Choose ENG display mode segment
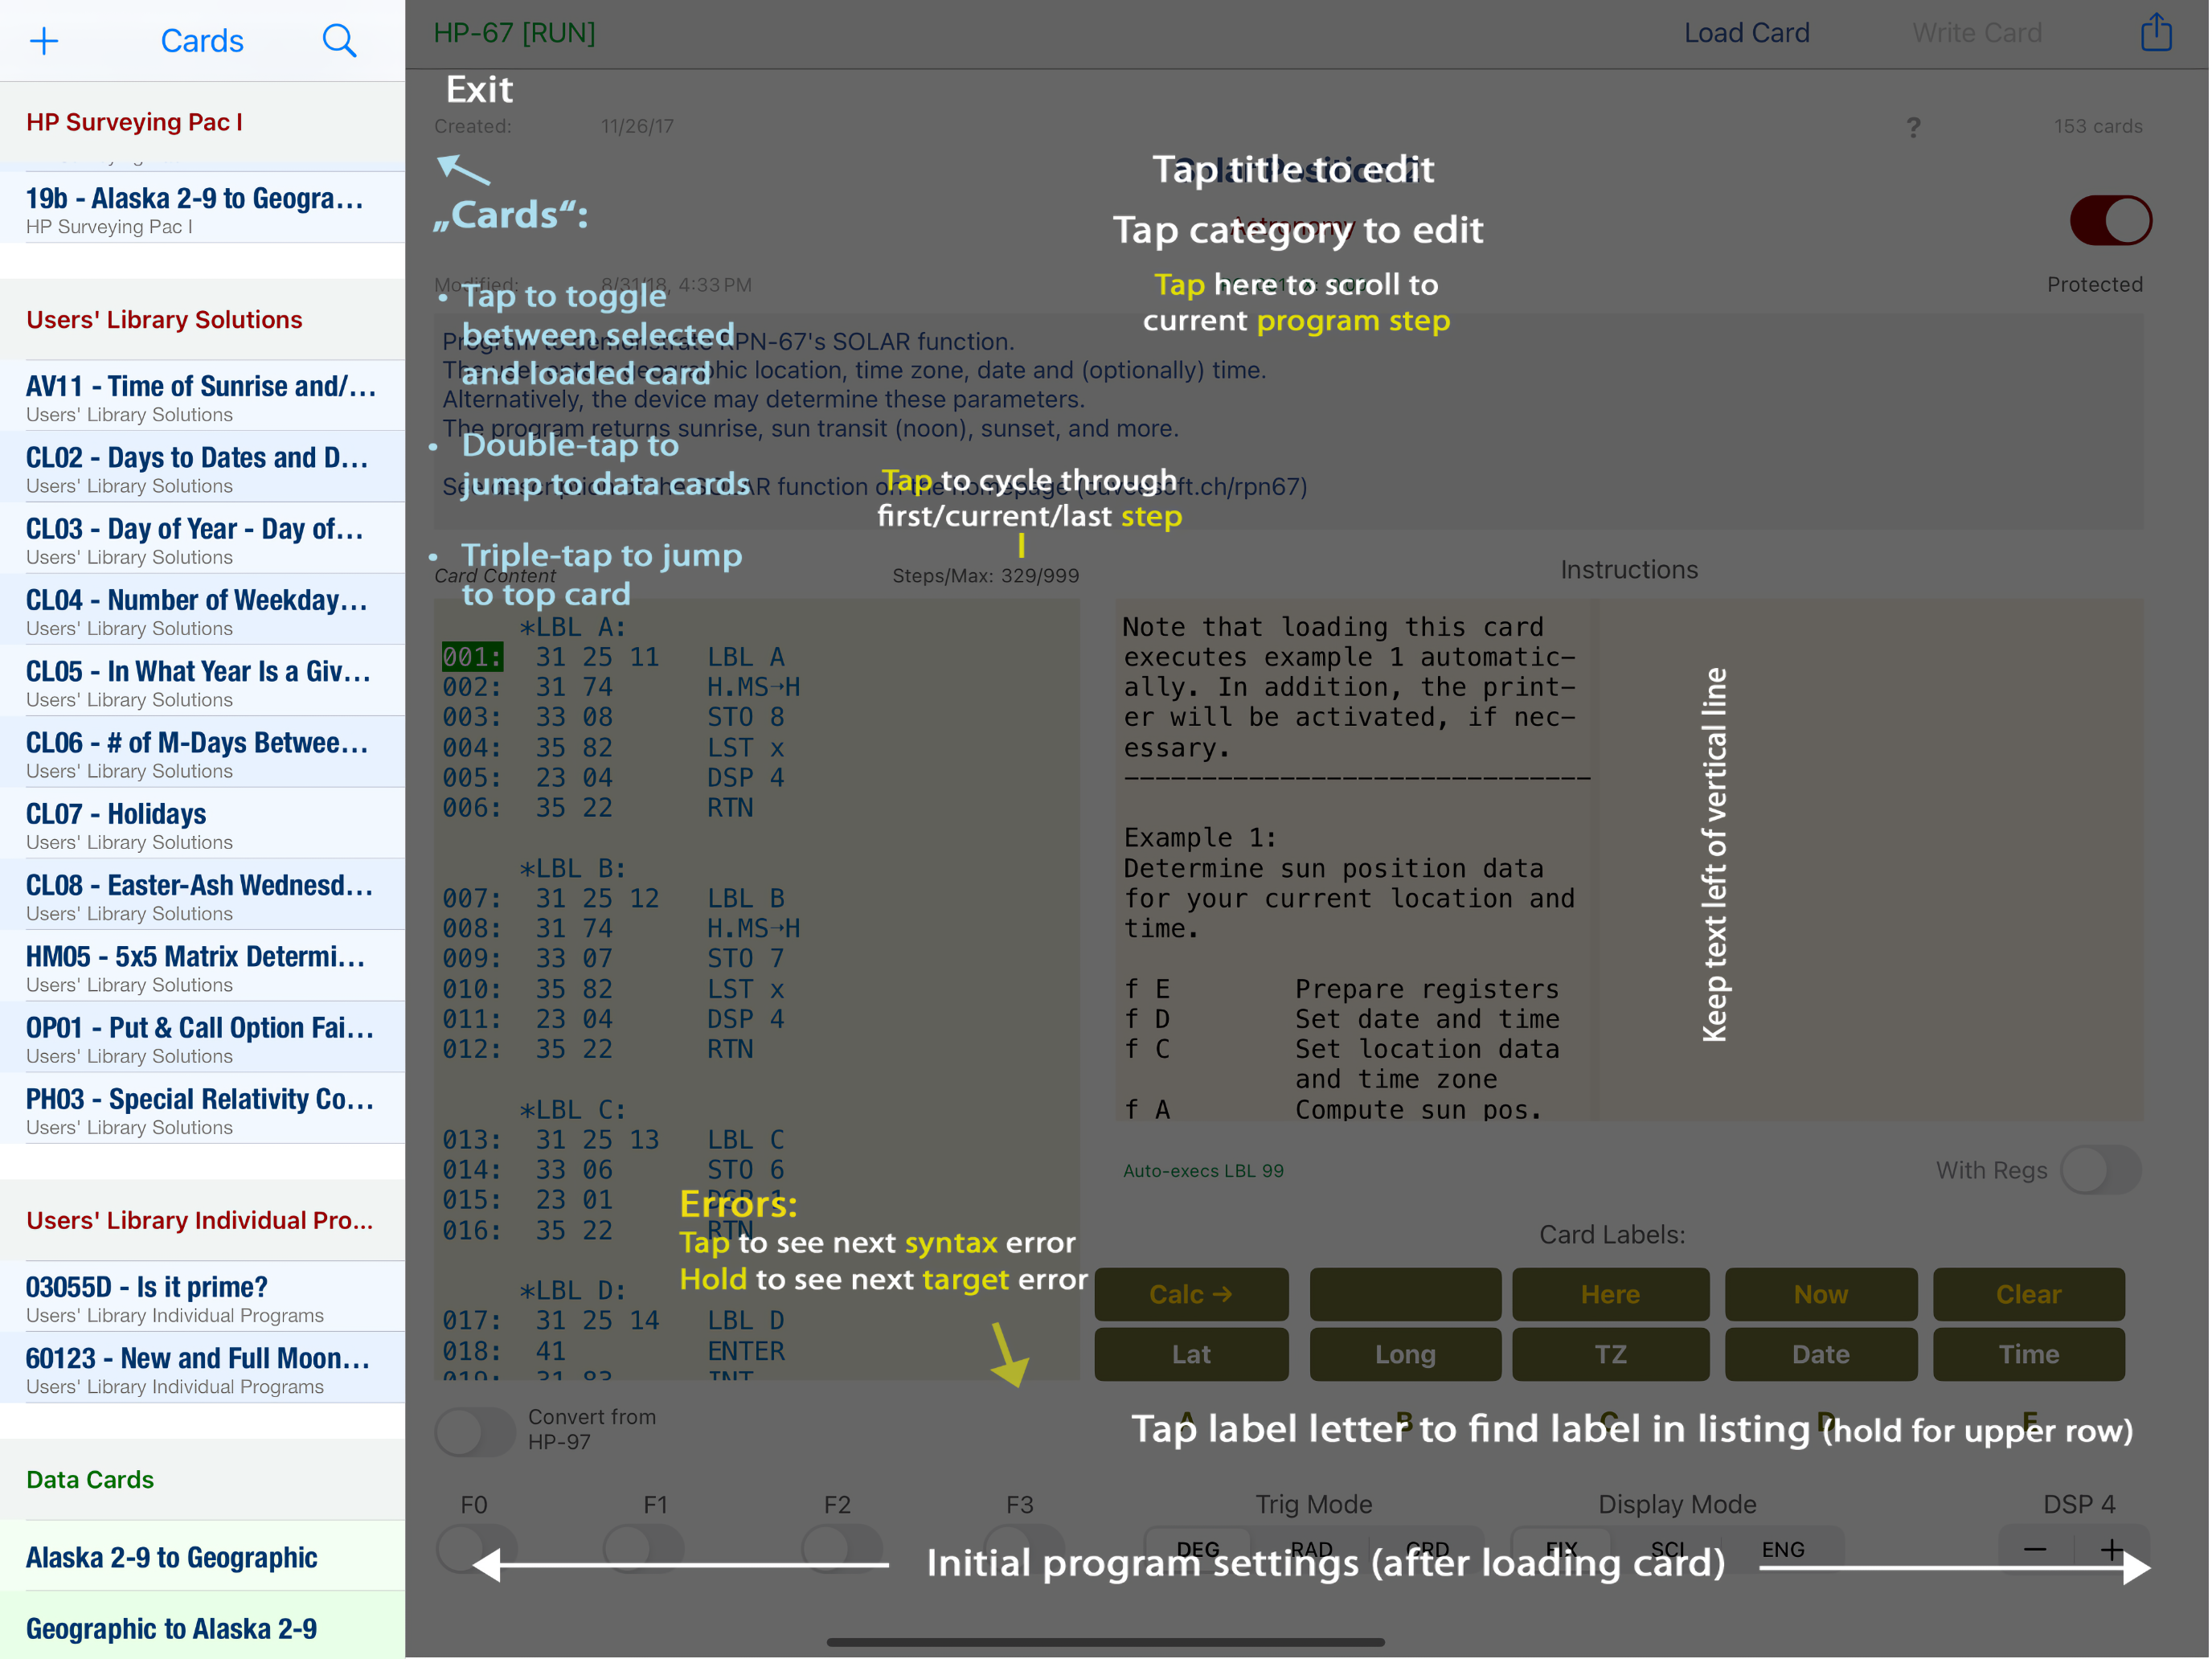 point(1783,1550)
